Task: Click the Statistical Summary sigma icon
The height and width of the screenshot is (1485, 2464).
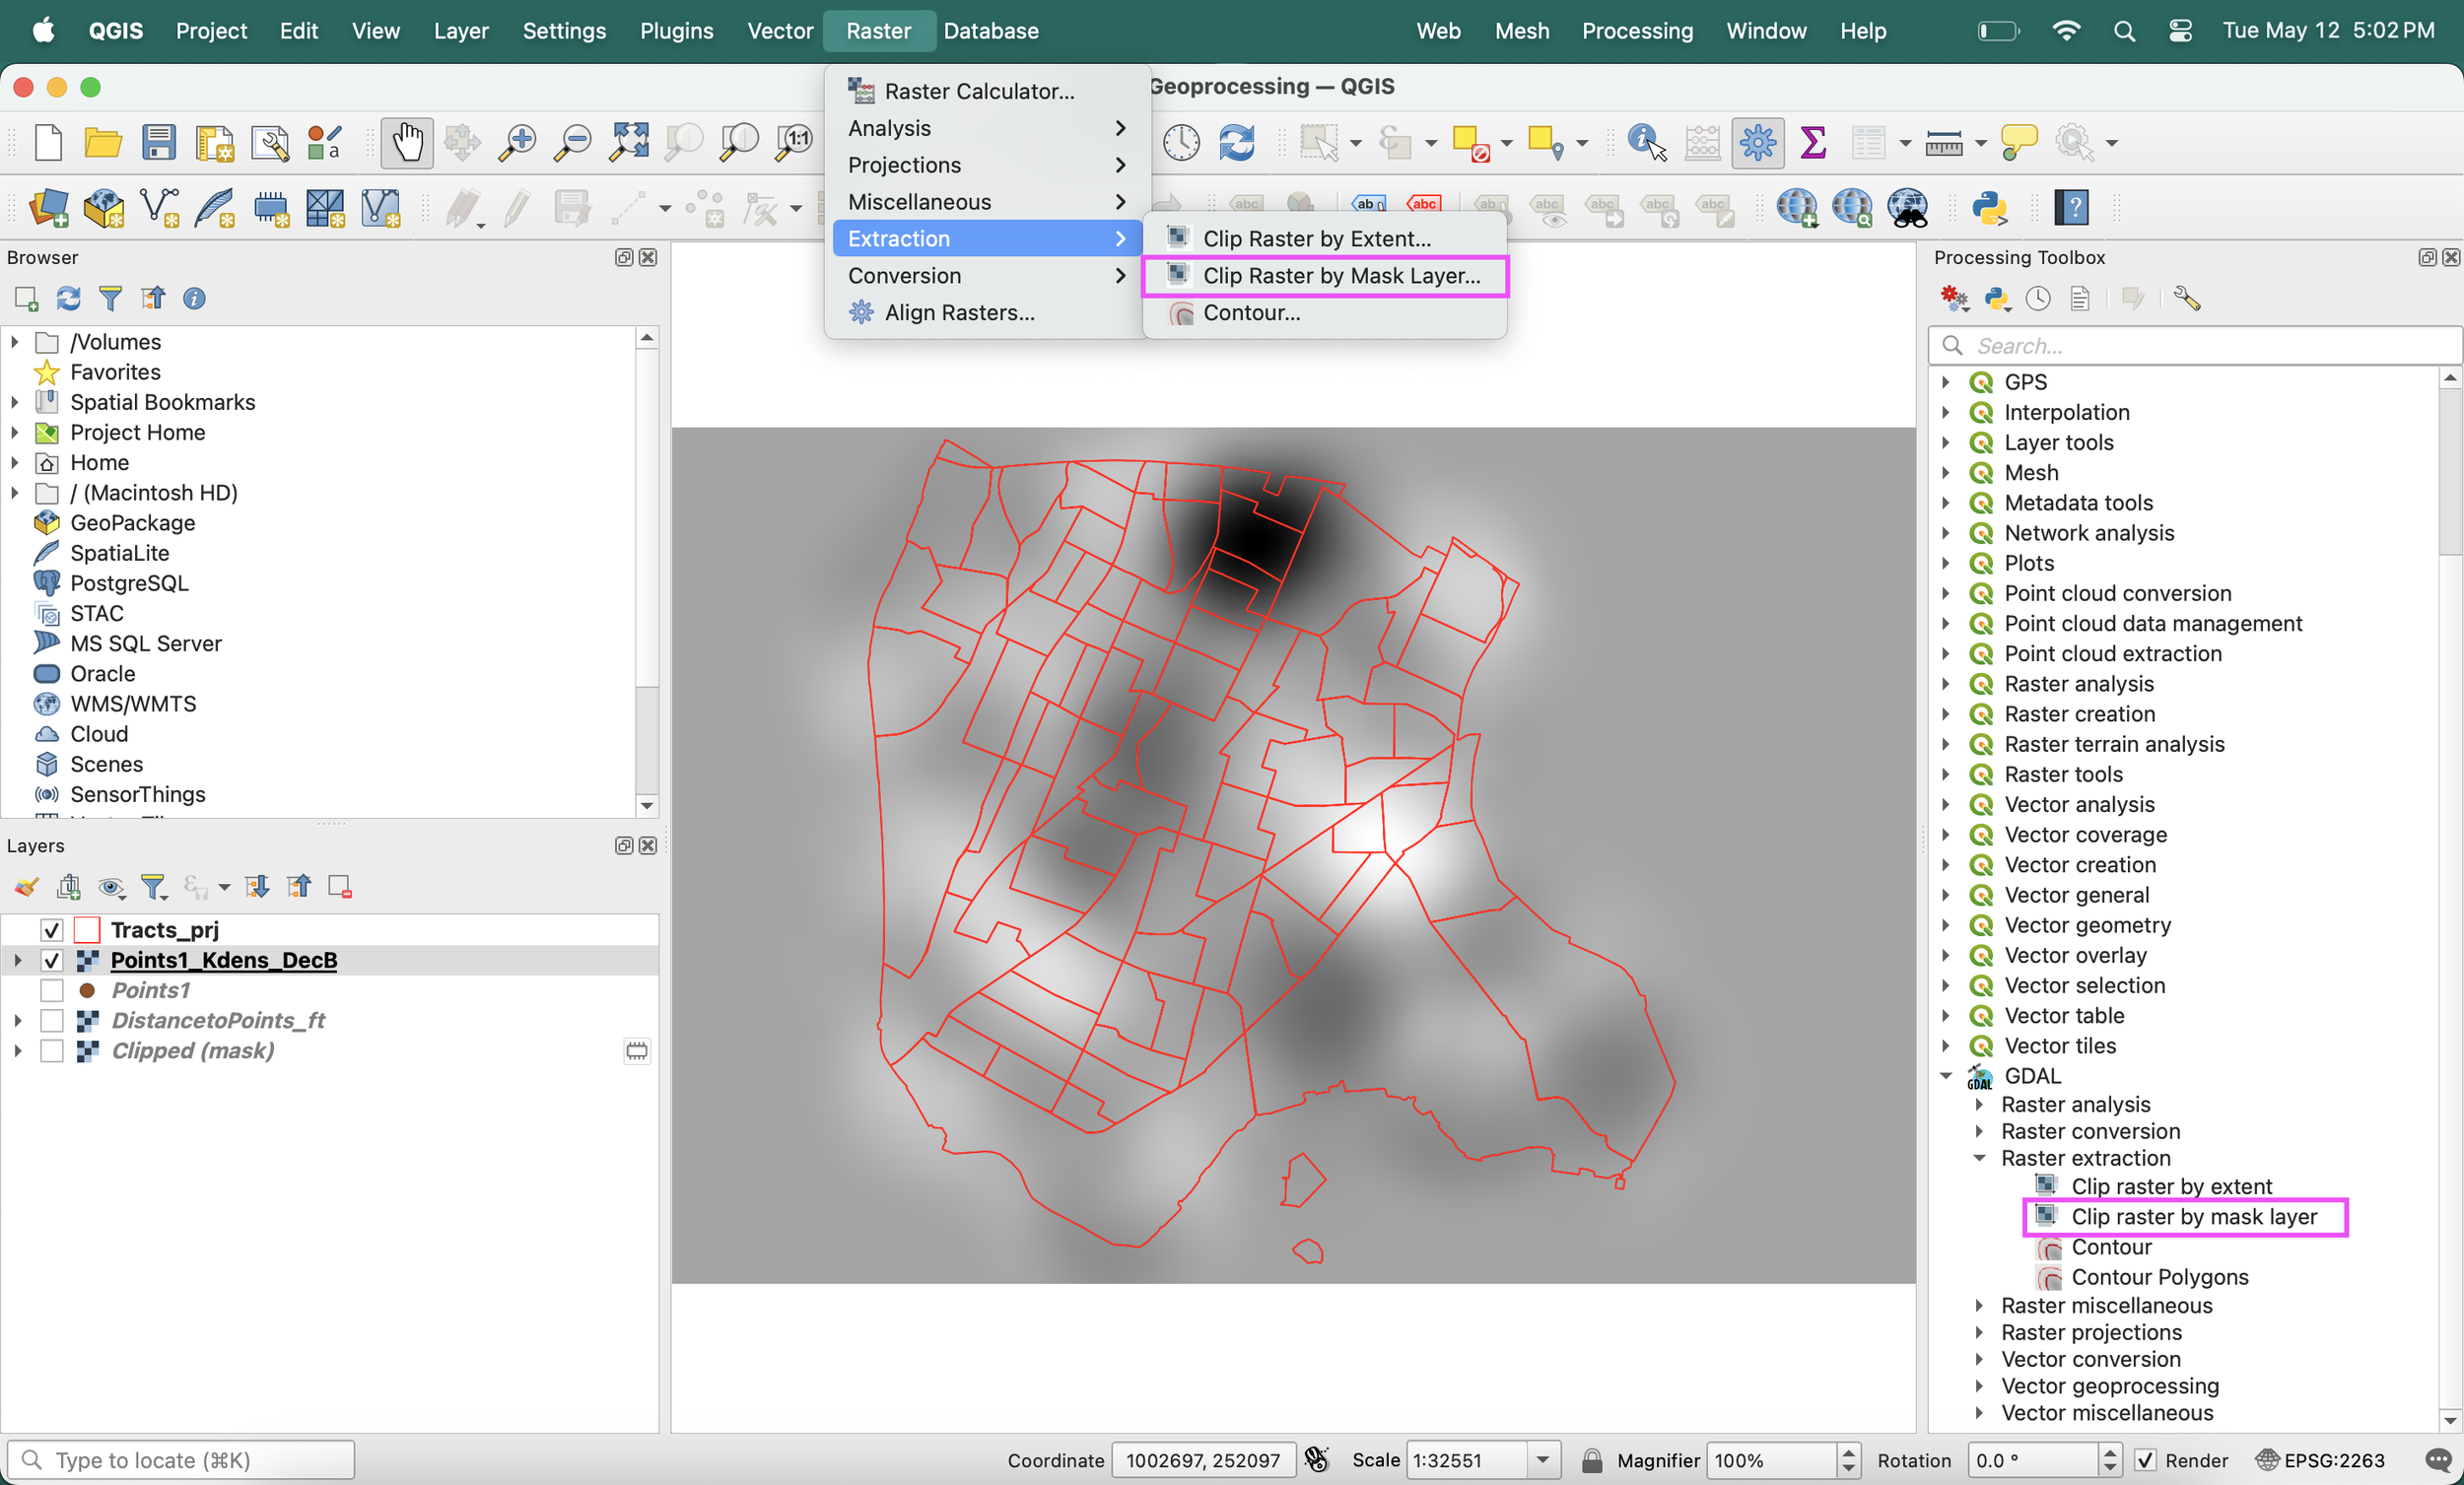Action: point(1813,143)
